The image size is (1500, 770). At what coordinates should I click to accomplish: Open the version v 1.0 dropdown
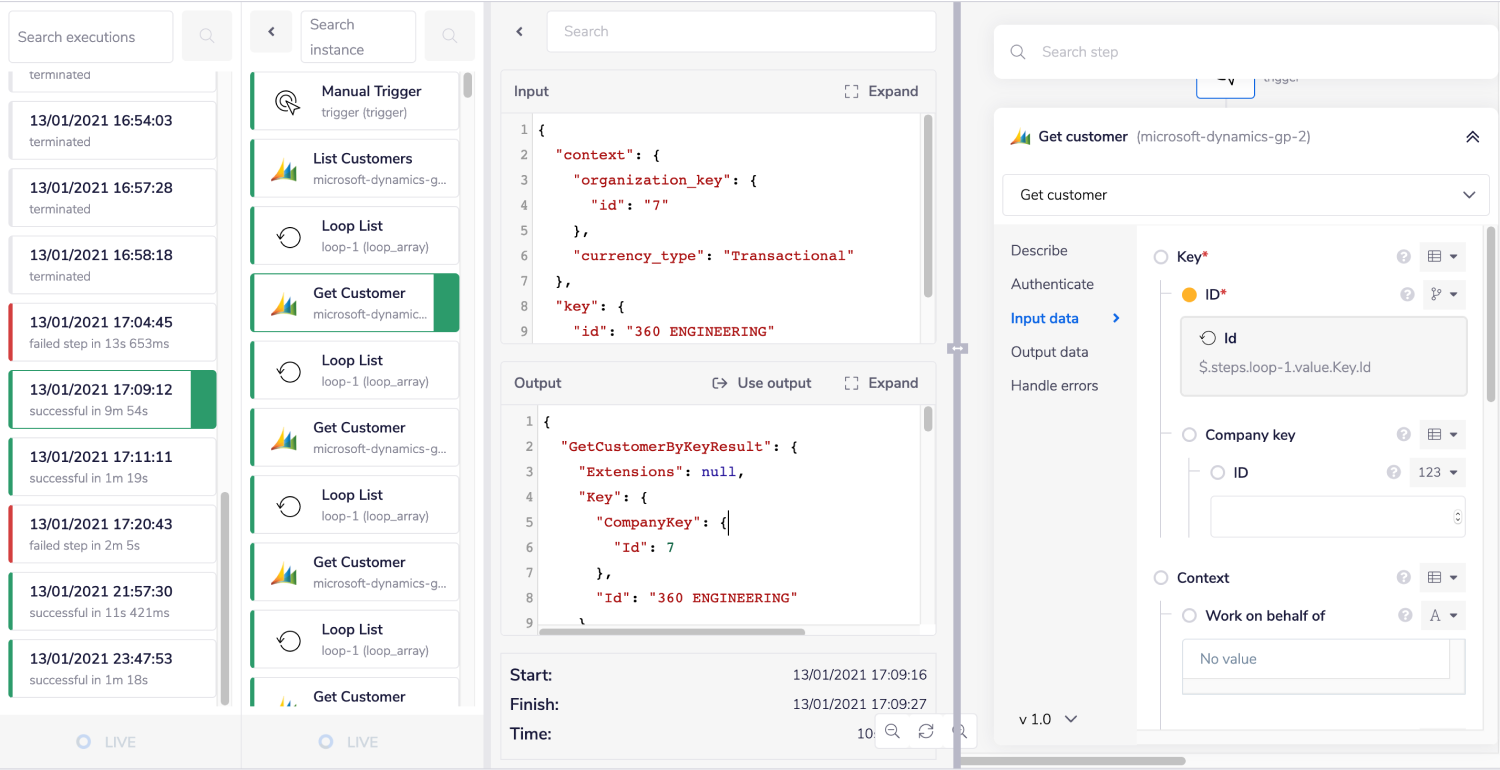coord(1047,719)
